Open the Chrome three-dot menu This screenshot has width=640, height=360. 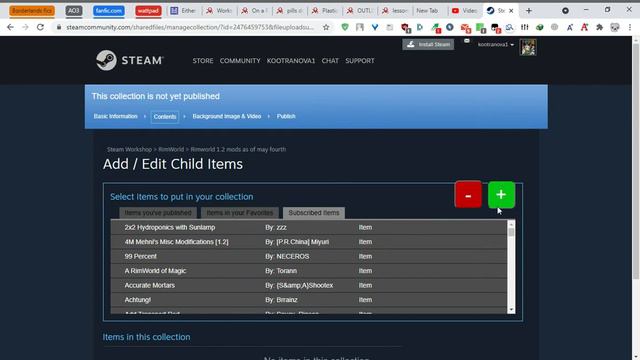[630, 27]
